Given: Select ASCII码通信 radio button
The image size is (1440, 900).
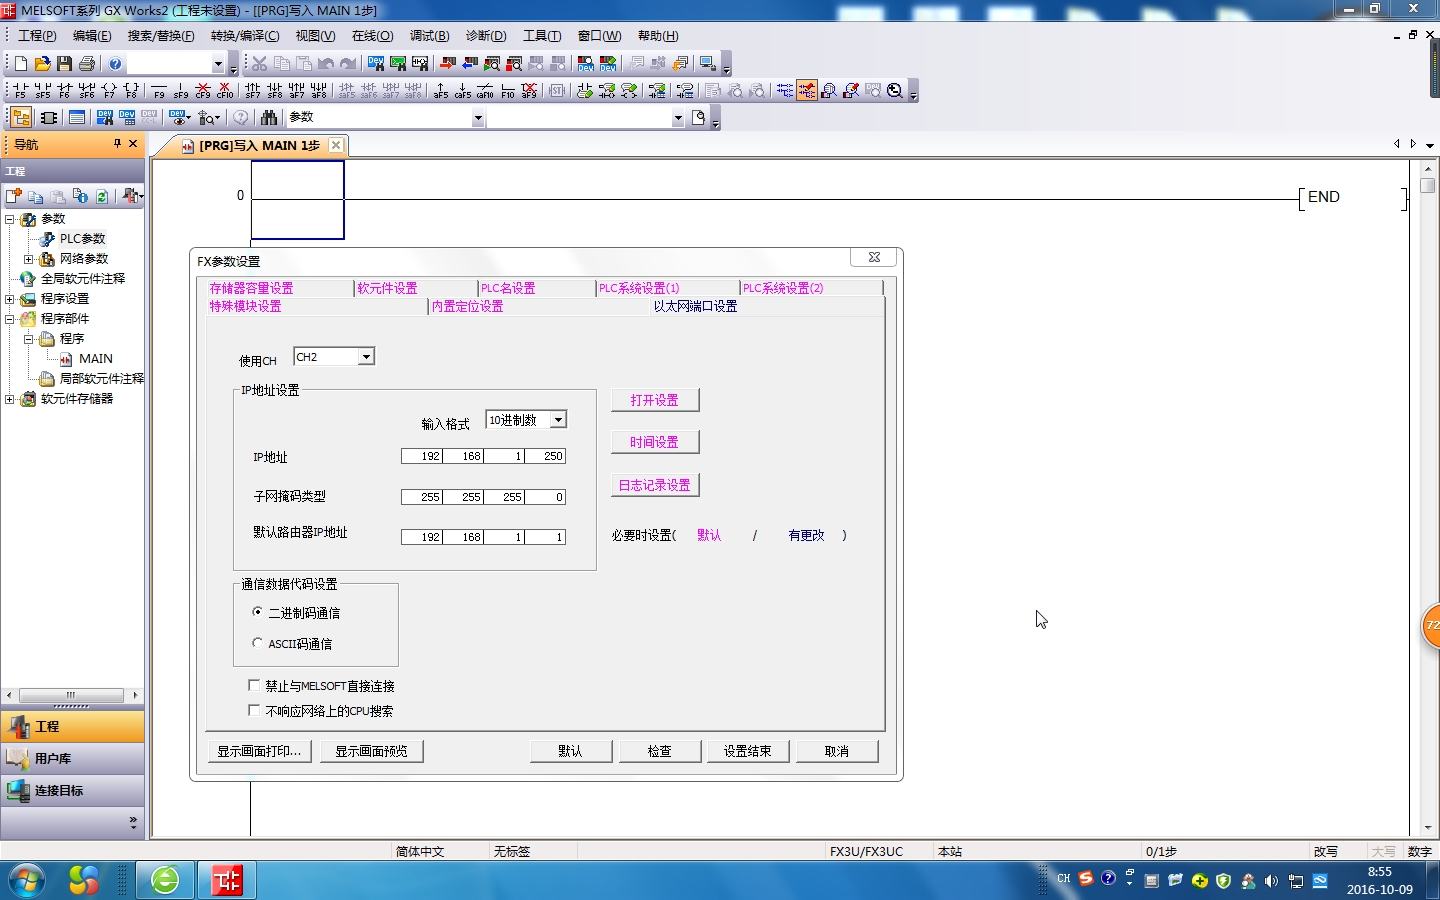Looking at the screenshot, I should [x=258, y=643].
